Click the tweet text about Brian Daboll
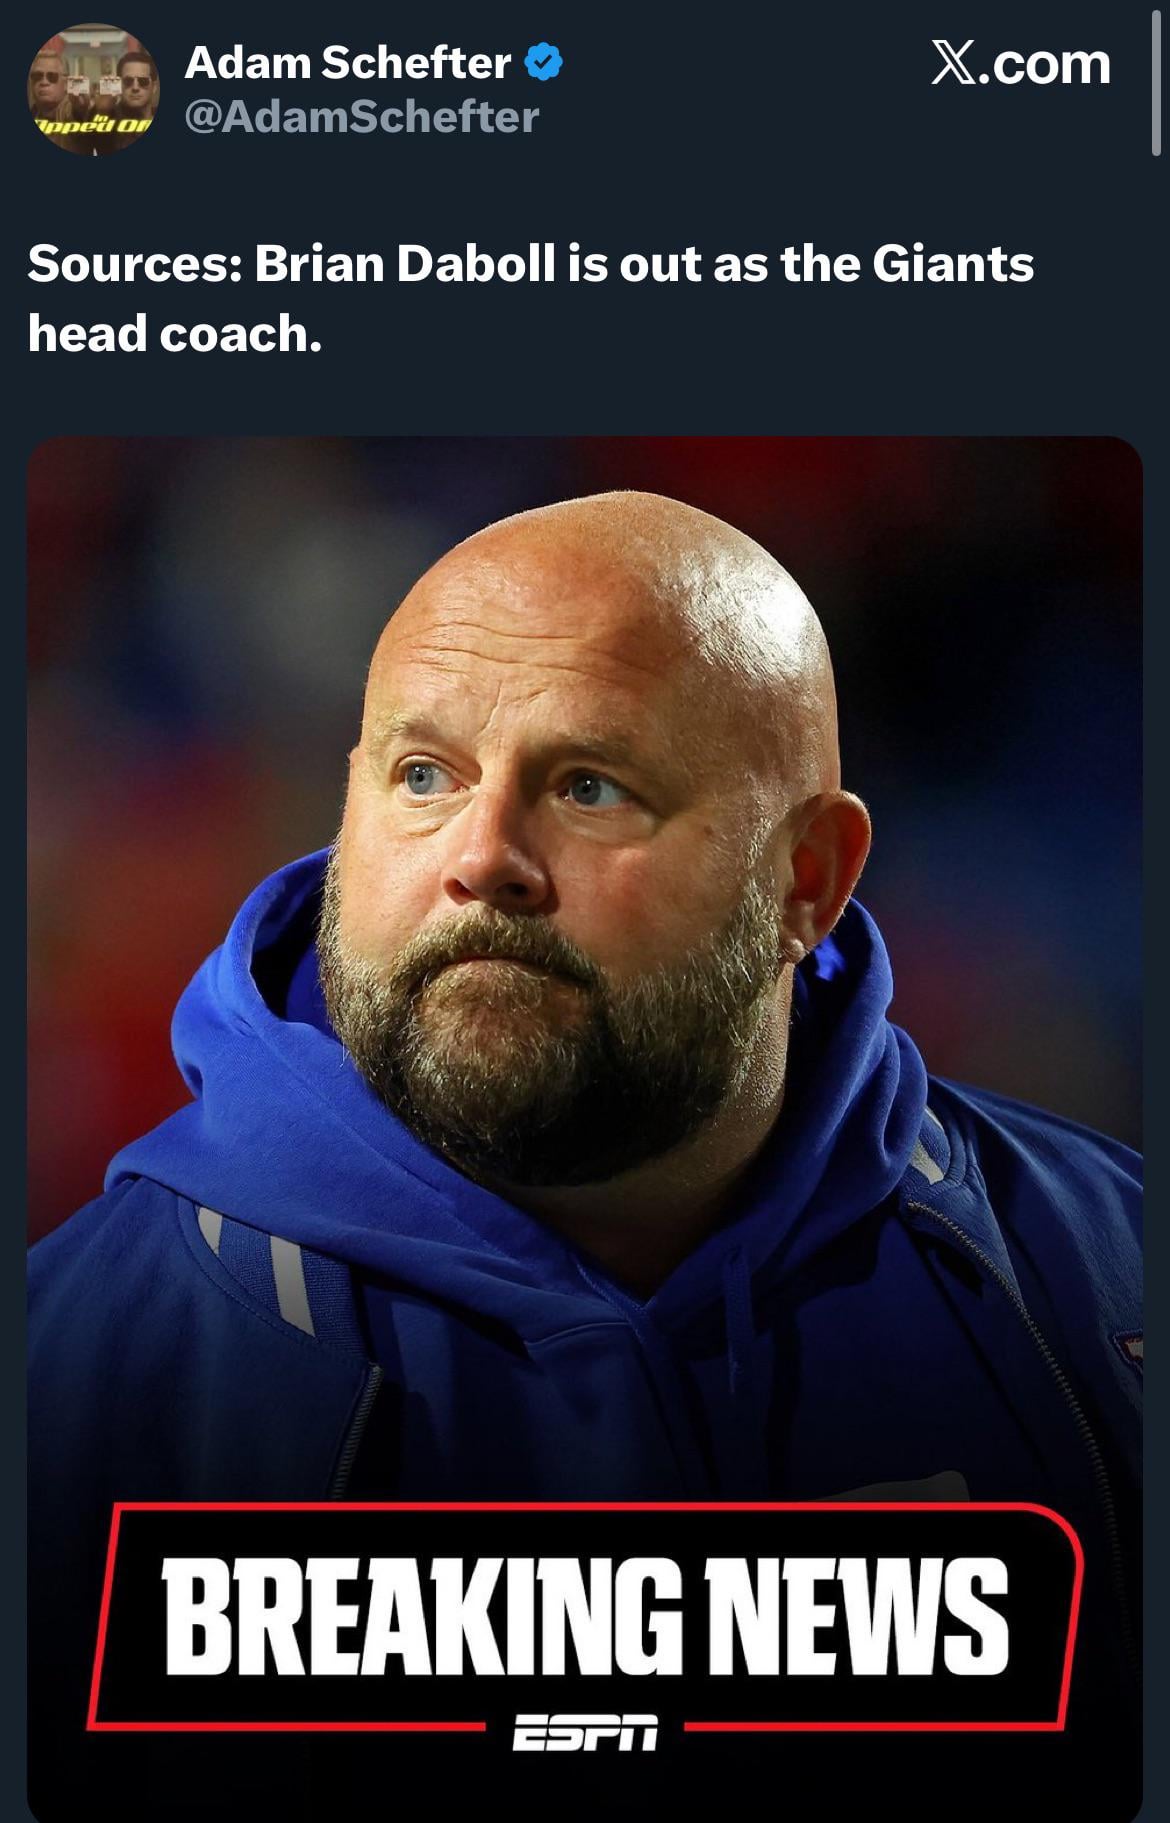This screenshot has width=1170, height=1823. (531, 298)
